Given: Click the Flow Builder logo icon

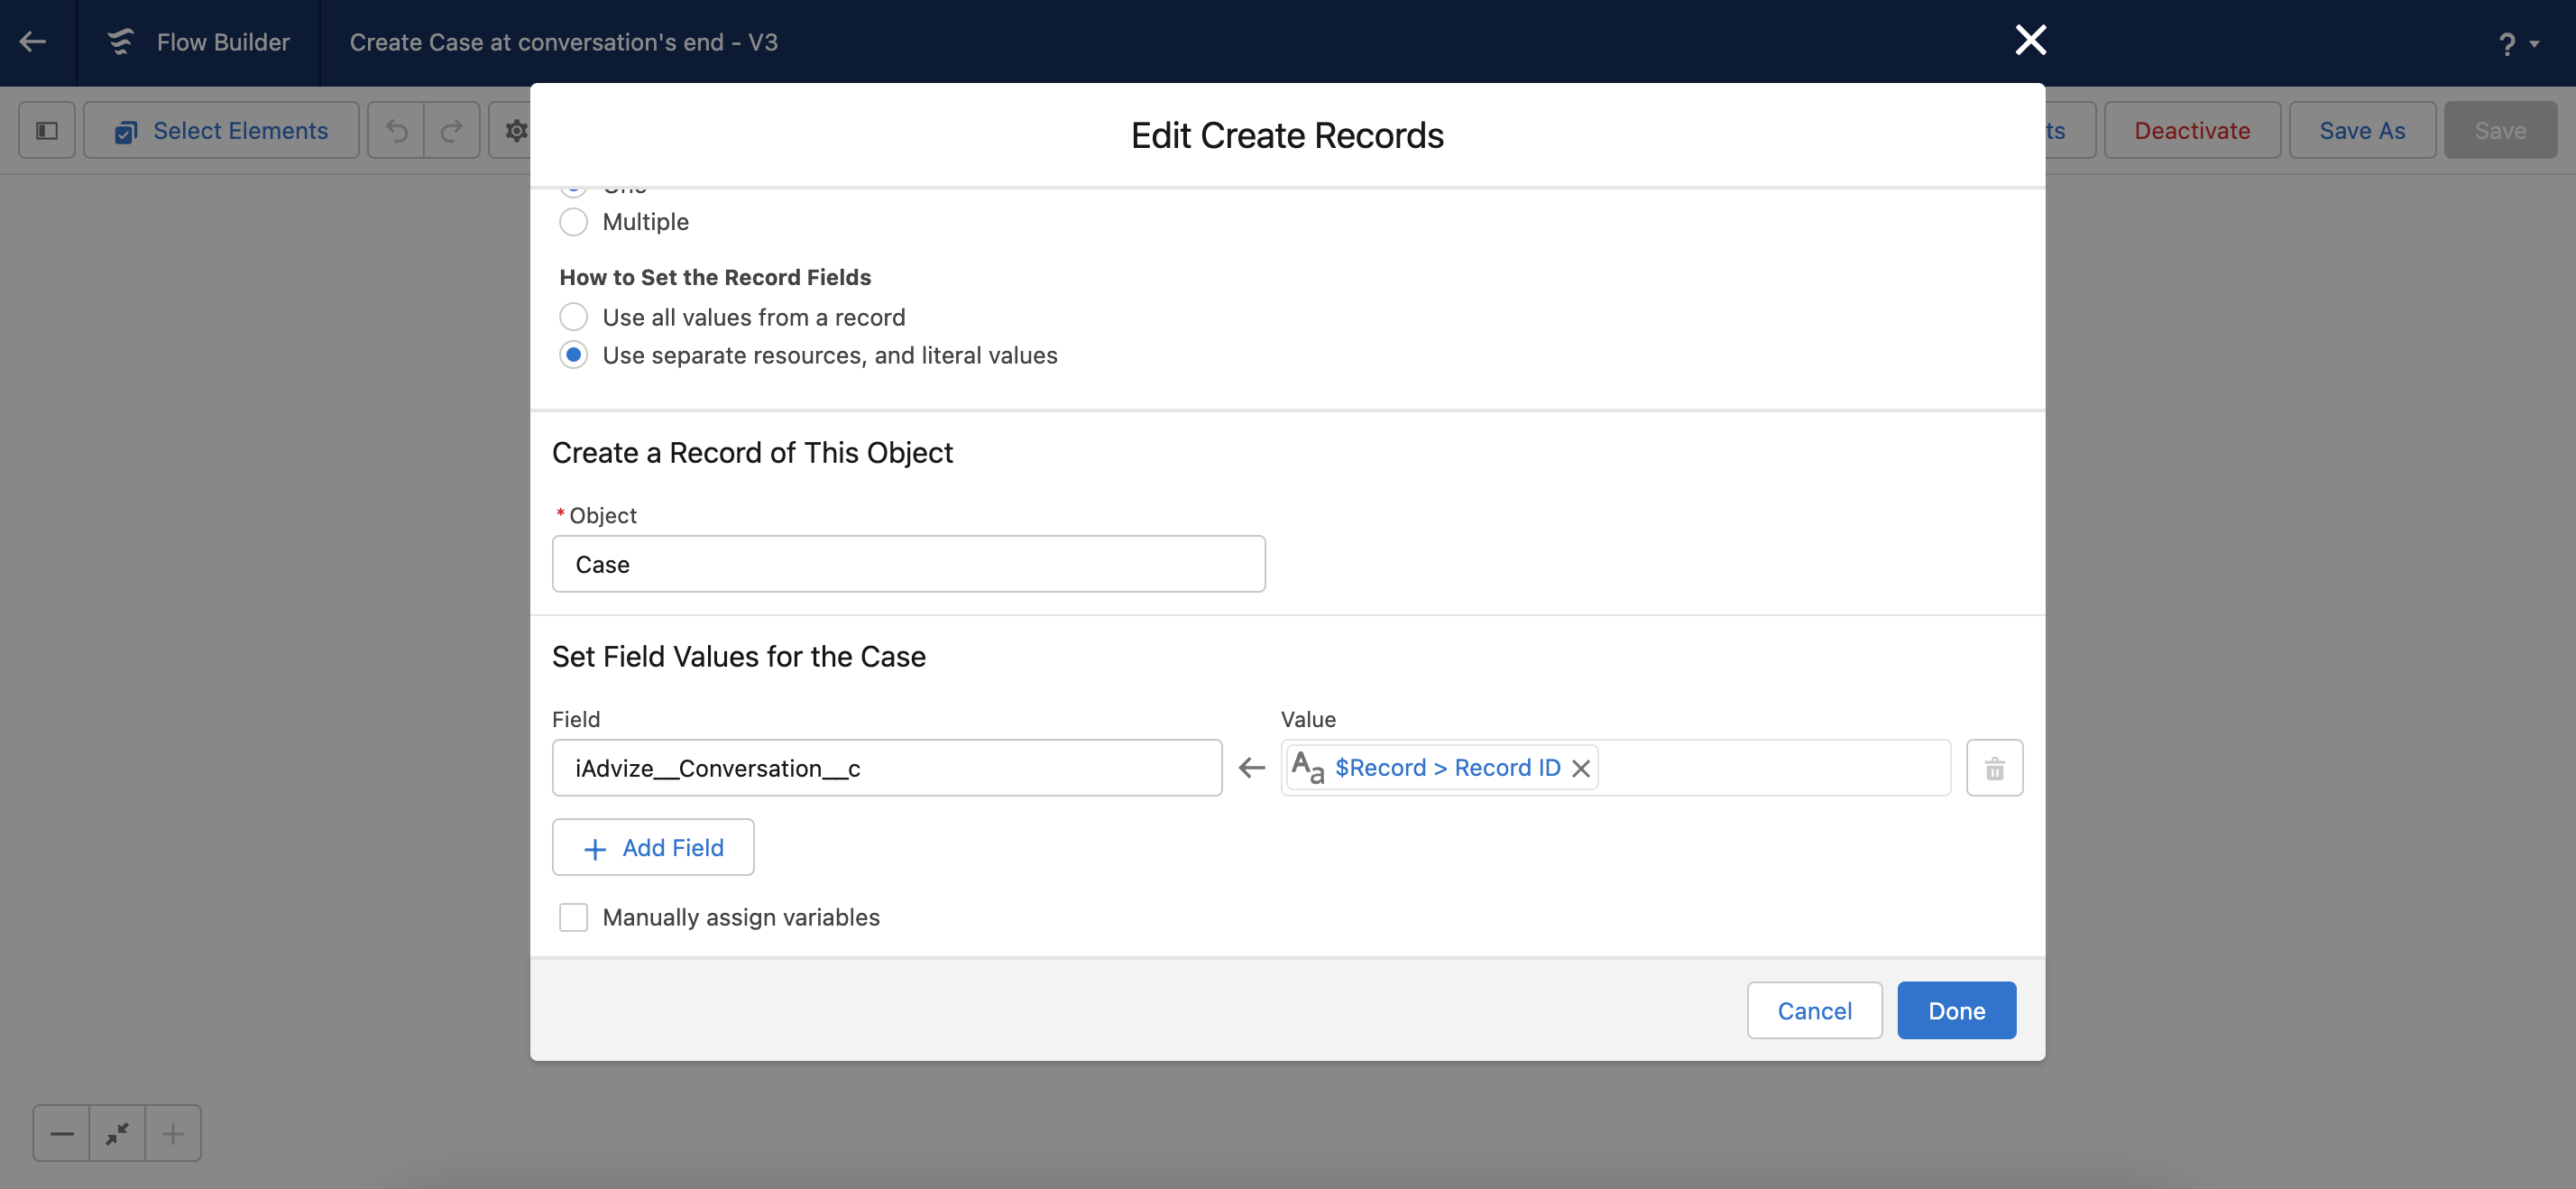Looking at the screenshot, I should (x=120, y=42).
